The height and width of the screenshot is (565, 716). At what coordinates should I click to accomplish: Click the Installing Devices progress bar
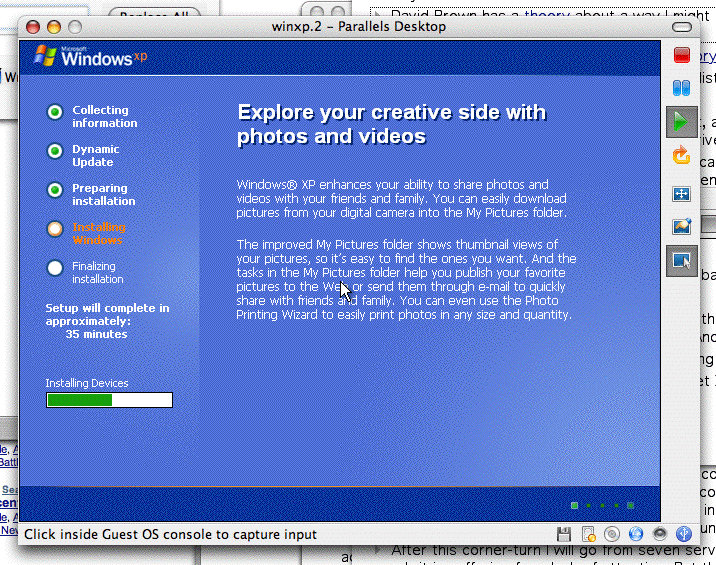click(109, 400)
